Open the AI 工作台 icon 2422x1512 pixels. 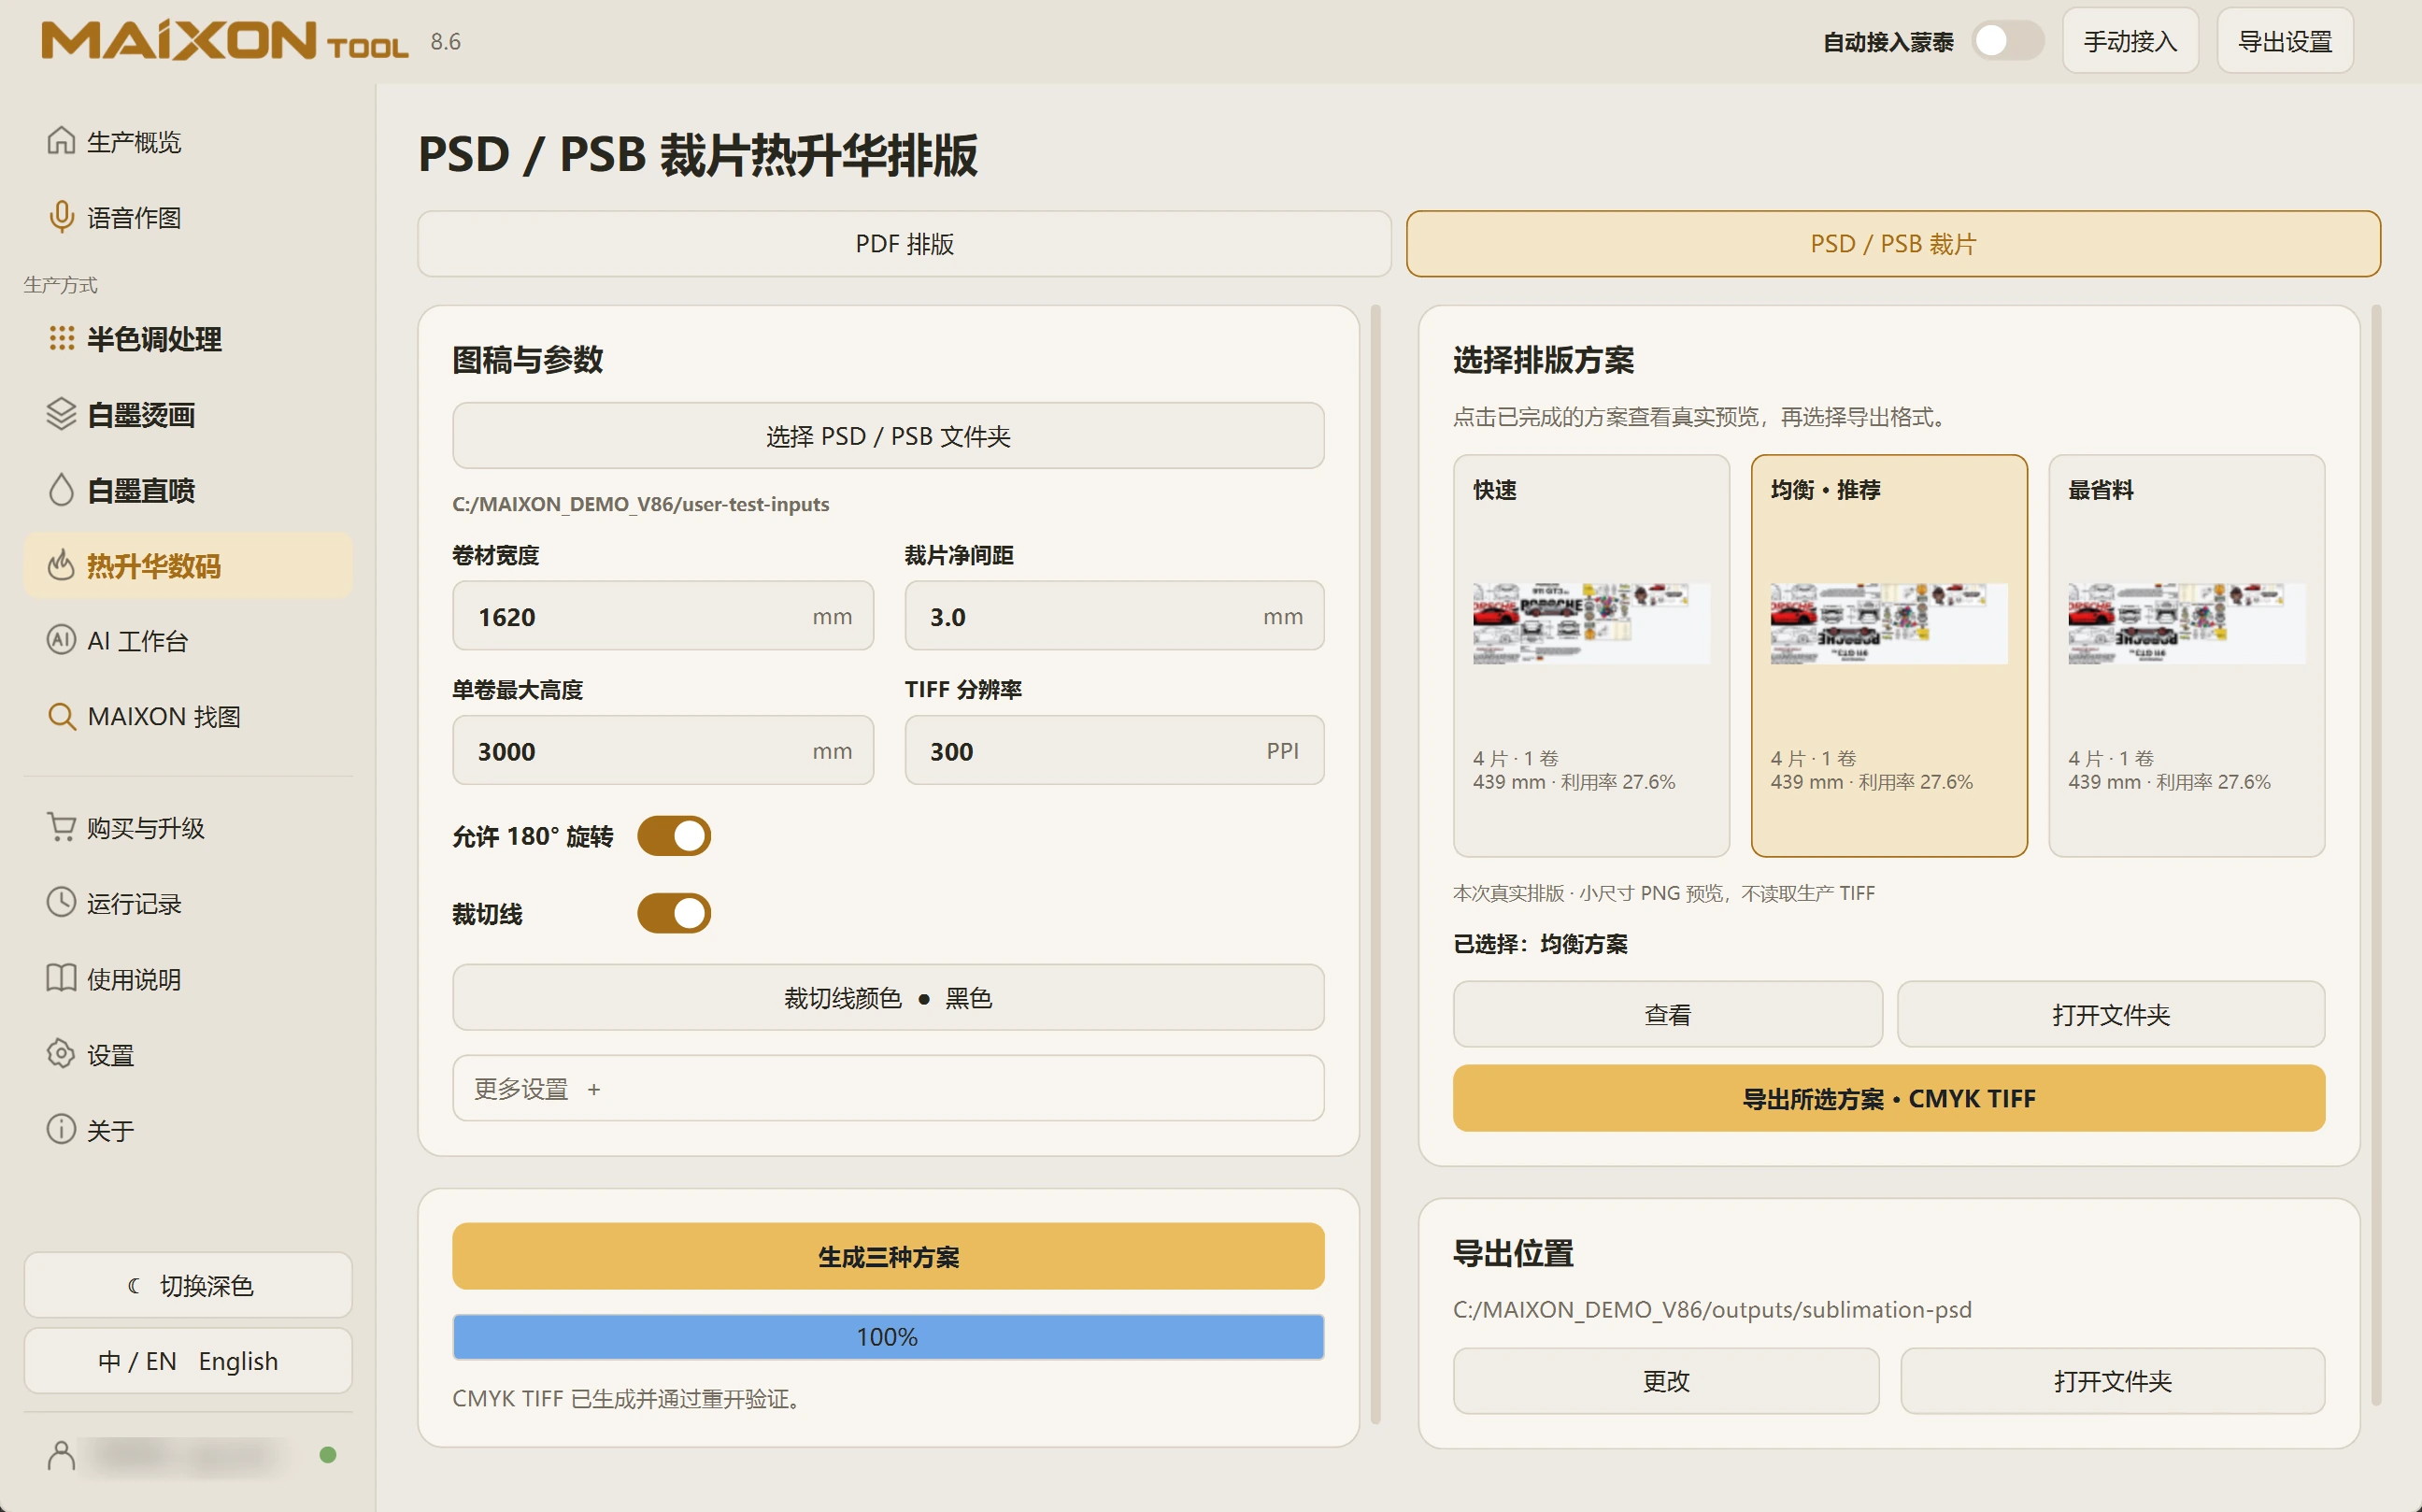[61, 640]
